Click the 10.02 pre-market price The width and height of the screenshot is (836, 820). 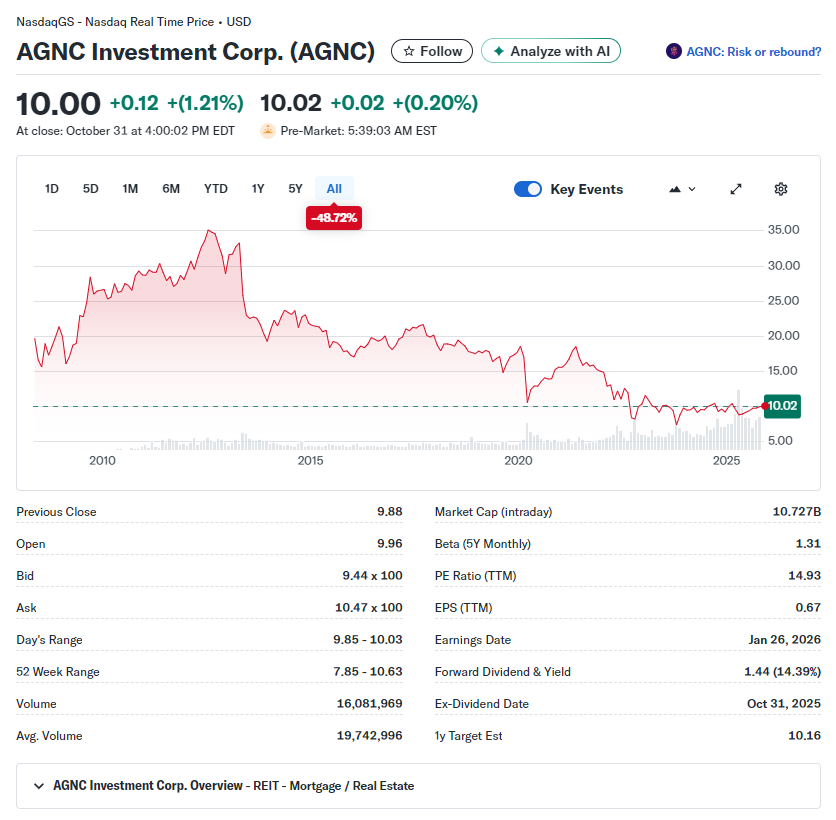coord(291,103)
